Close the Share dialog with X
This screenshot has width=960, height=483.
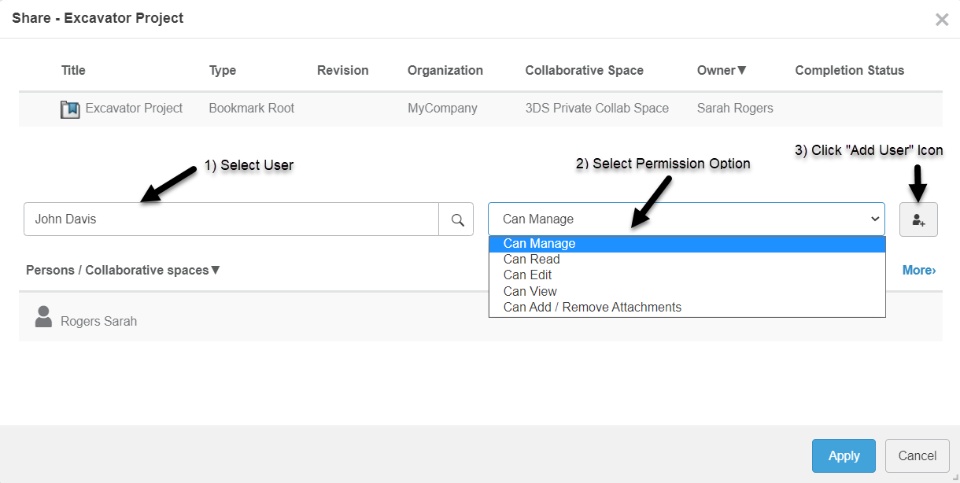(941, 19)
